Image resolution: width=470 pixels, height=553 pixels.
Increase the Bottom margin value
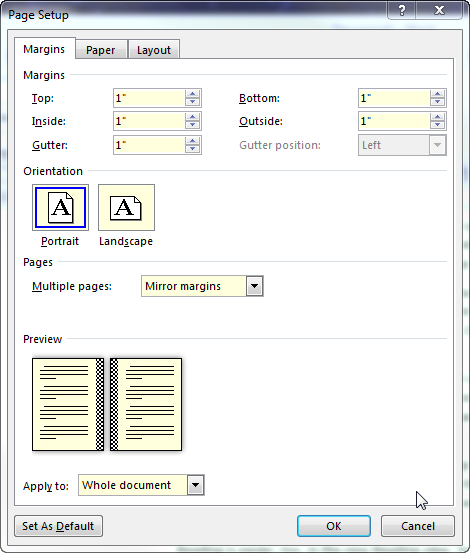point(437,94)
